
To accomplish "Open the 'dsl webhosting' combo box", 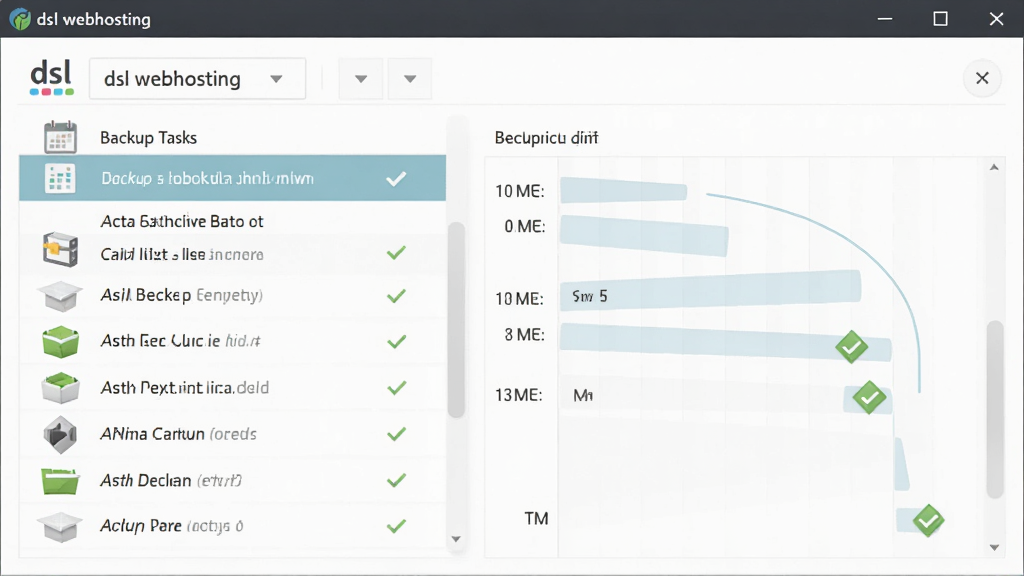I will (197, 79).
